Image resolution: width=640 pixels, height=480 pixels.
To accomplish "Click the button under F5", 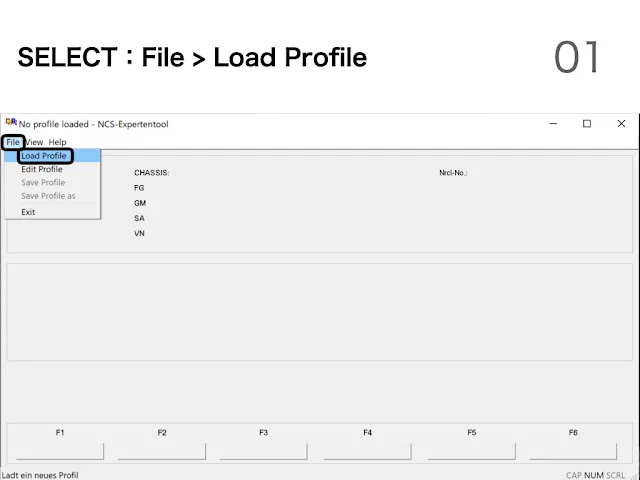I will (x=471, y=451).
